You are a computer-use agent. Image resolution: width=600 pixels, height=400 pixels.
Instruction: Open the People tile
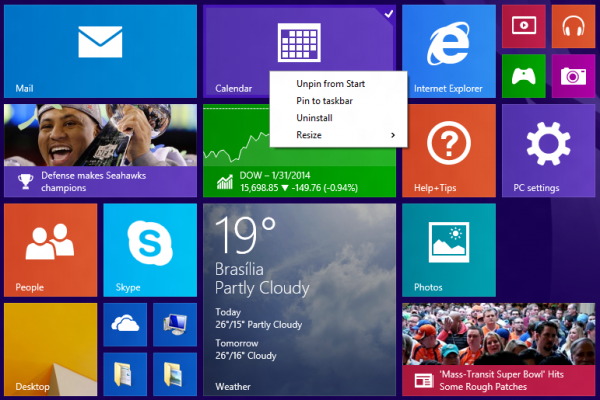click(51, 250)
